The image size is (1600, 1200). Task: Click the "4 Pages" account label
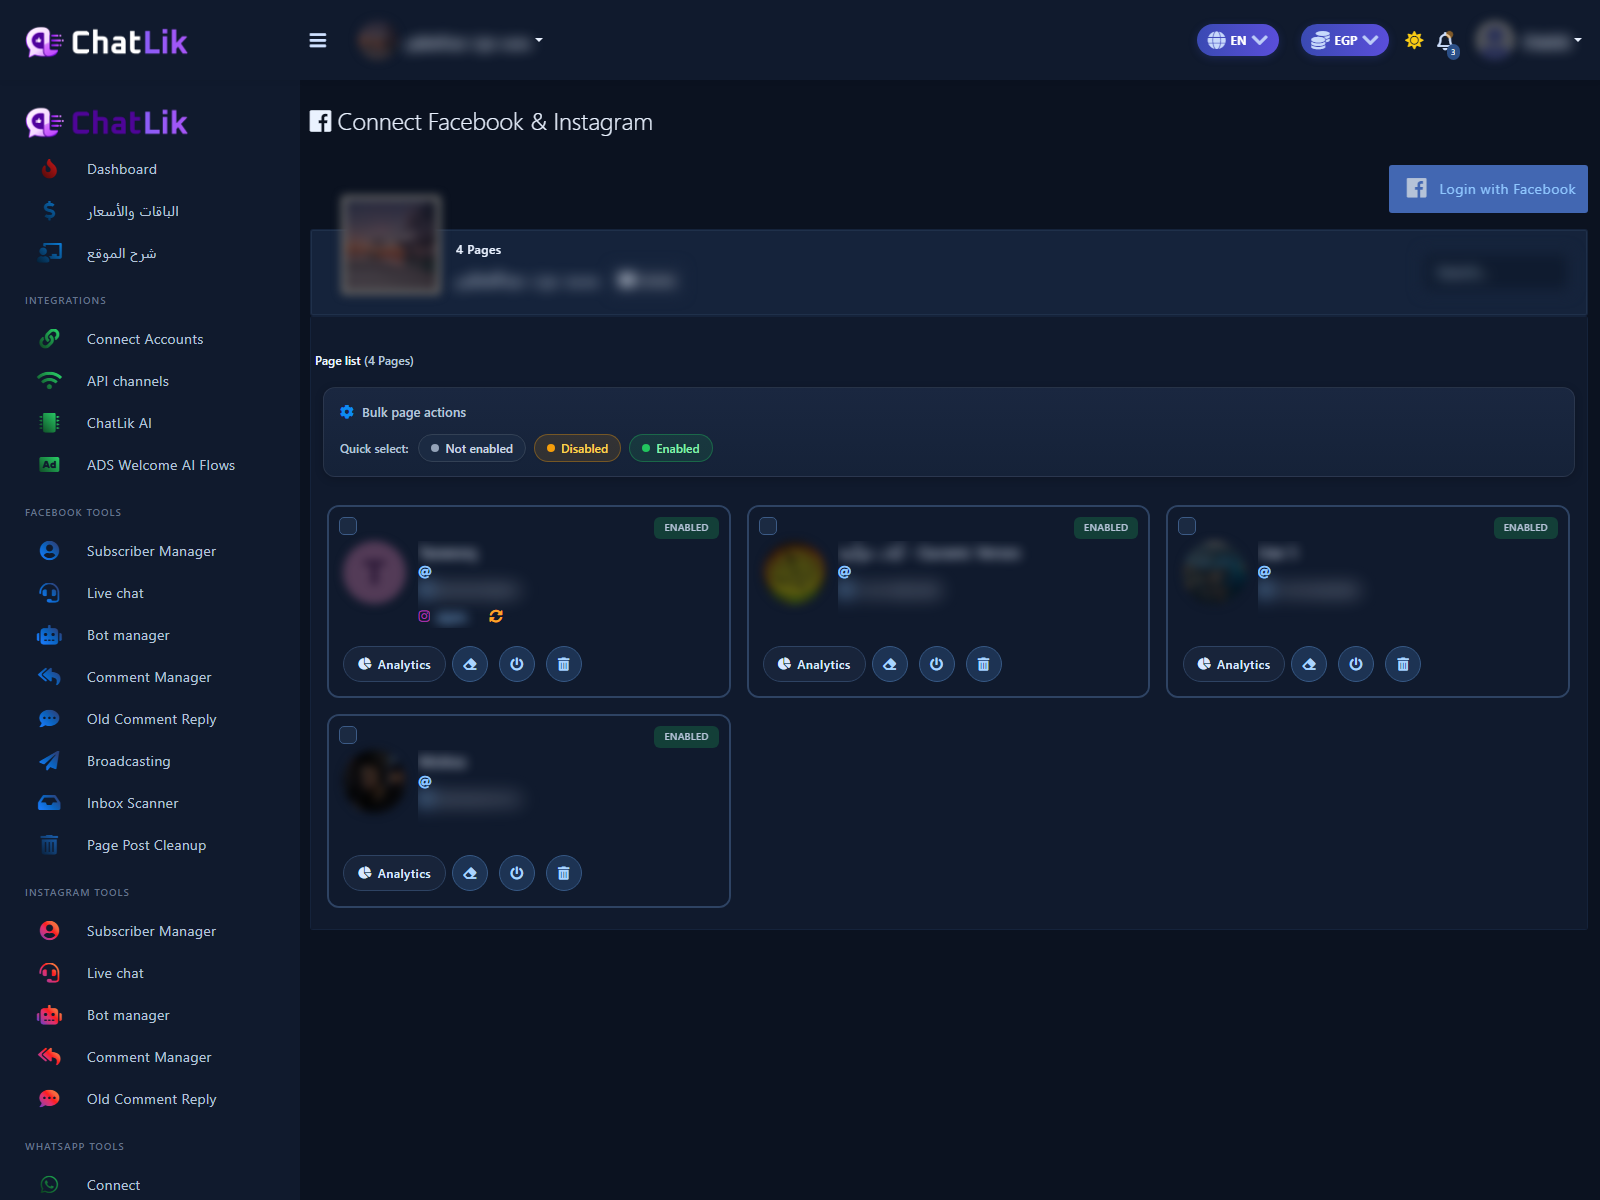tap(478, 250)
